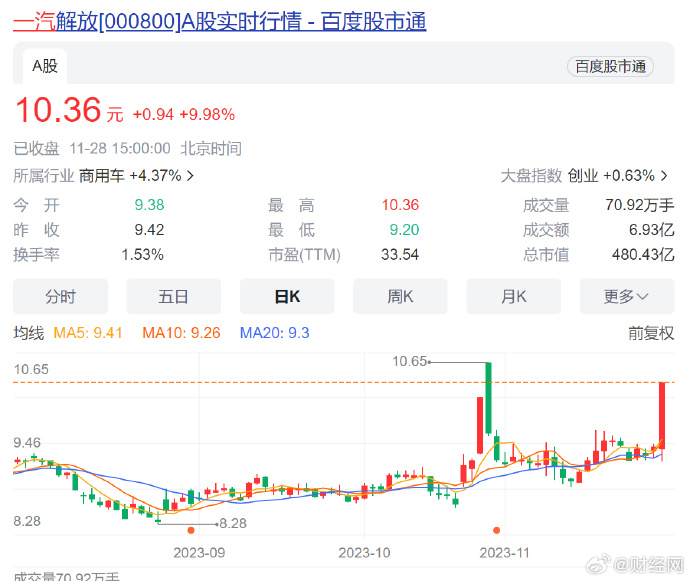Switch to the 五日 chart tab

(173, 297)
